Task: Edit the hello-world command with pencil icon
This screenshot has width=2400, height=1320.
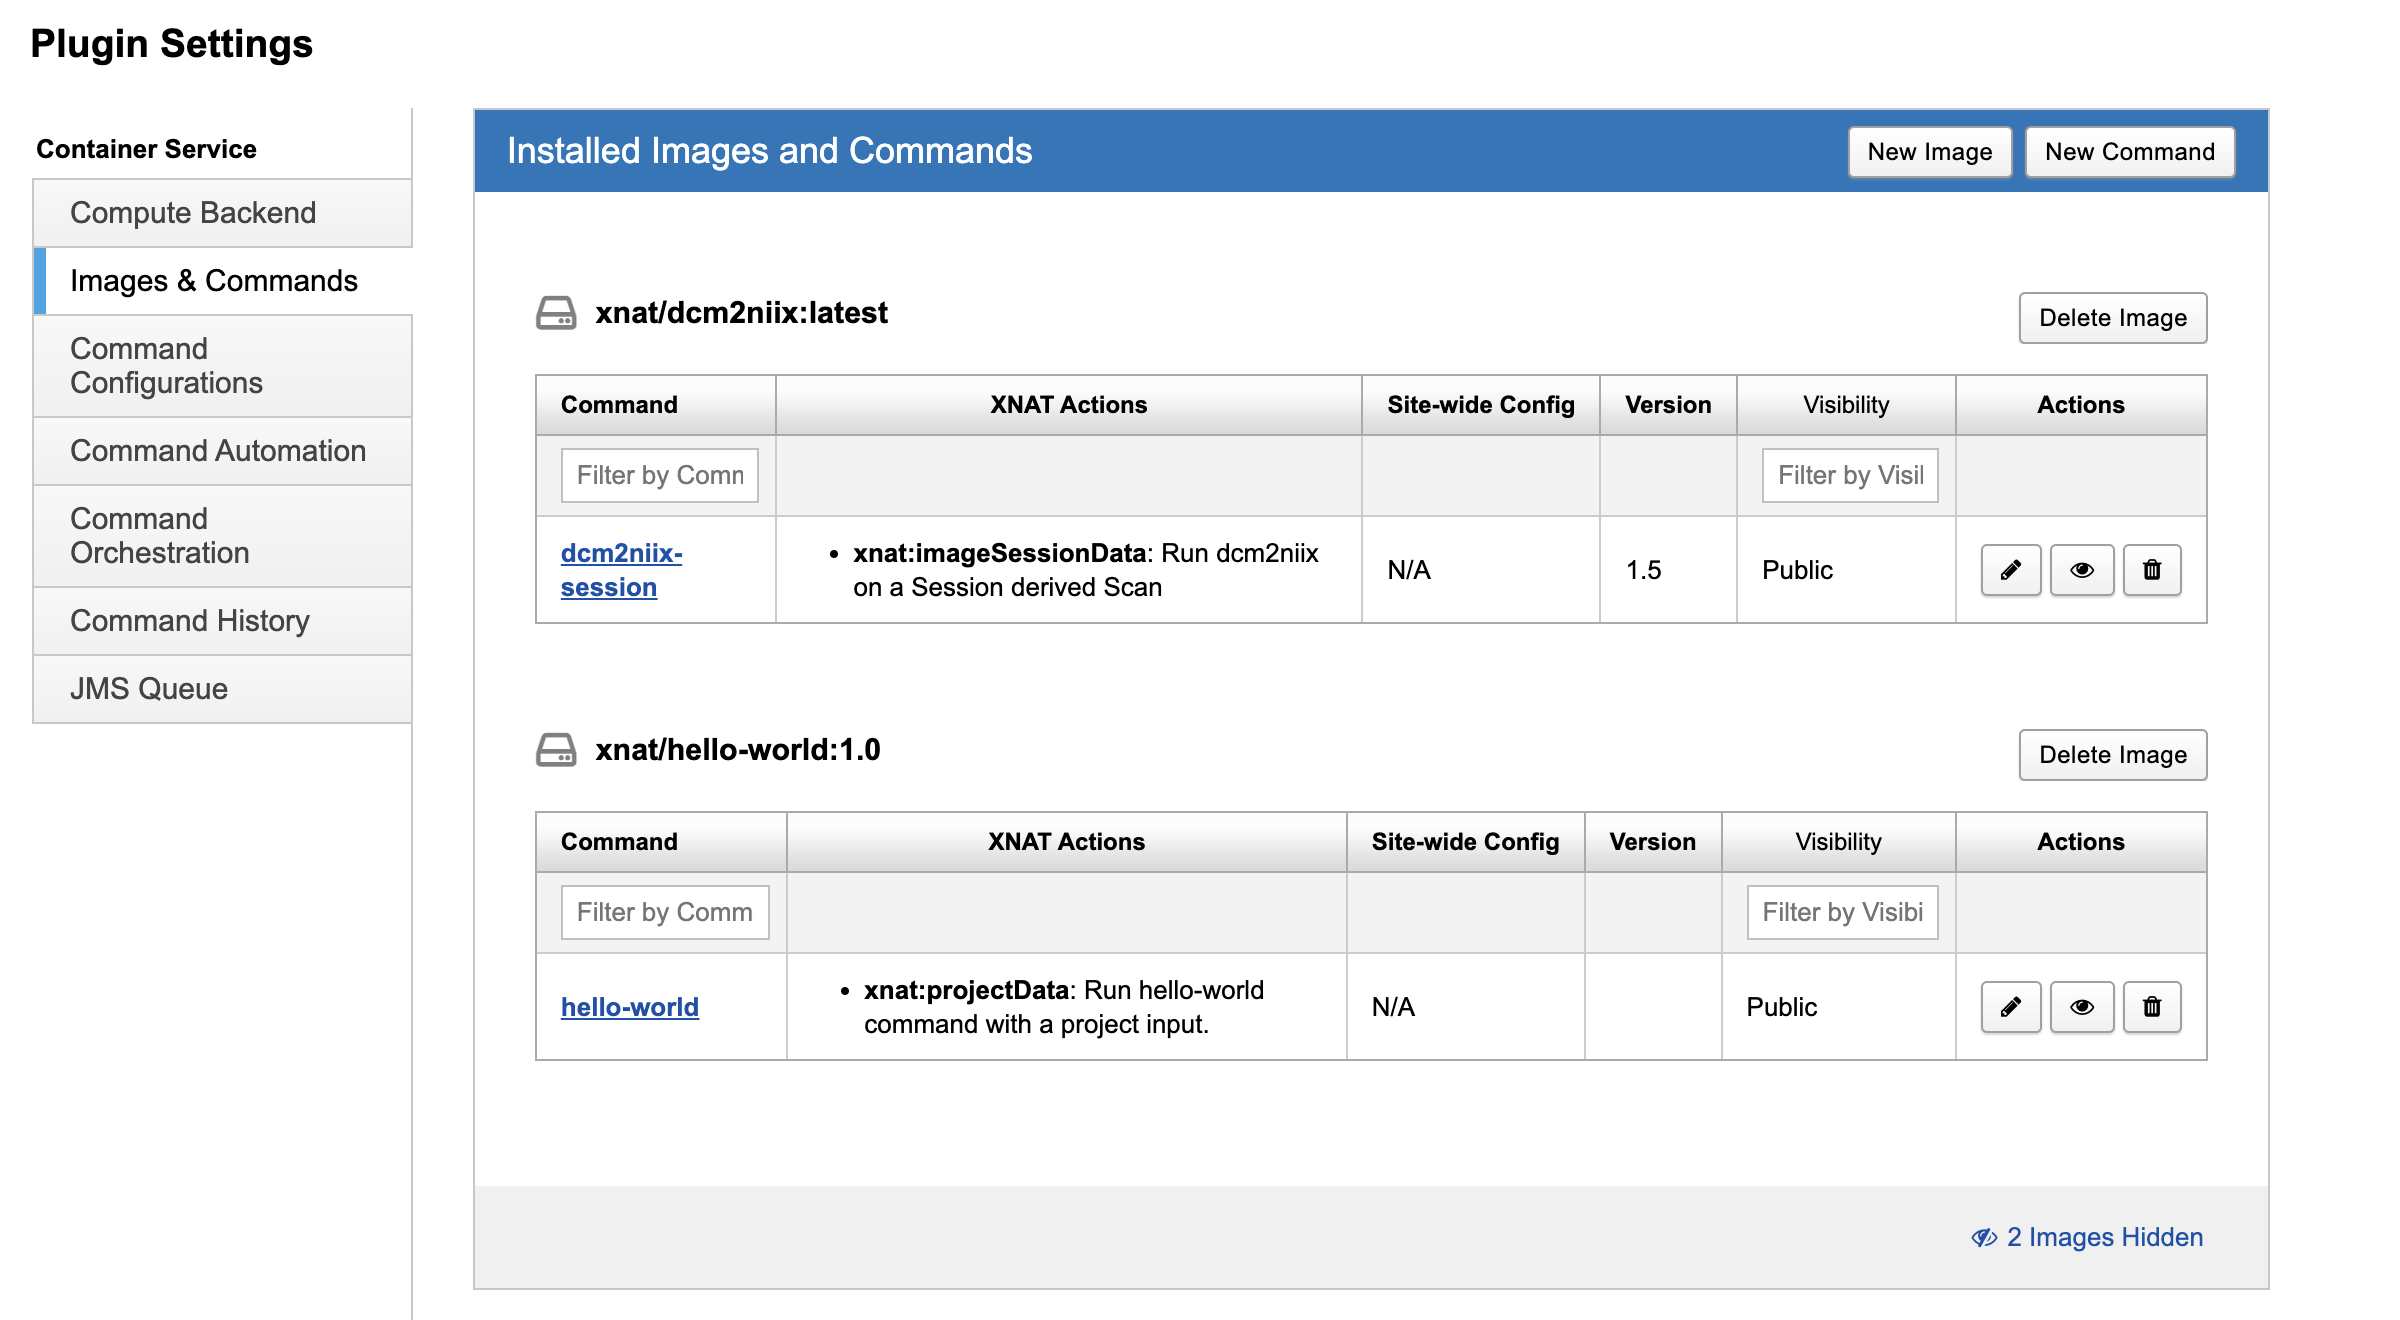Action: (x=2010, y=1007)
